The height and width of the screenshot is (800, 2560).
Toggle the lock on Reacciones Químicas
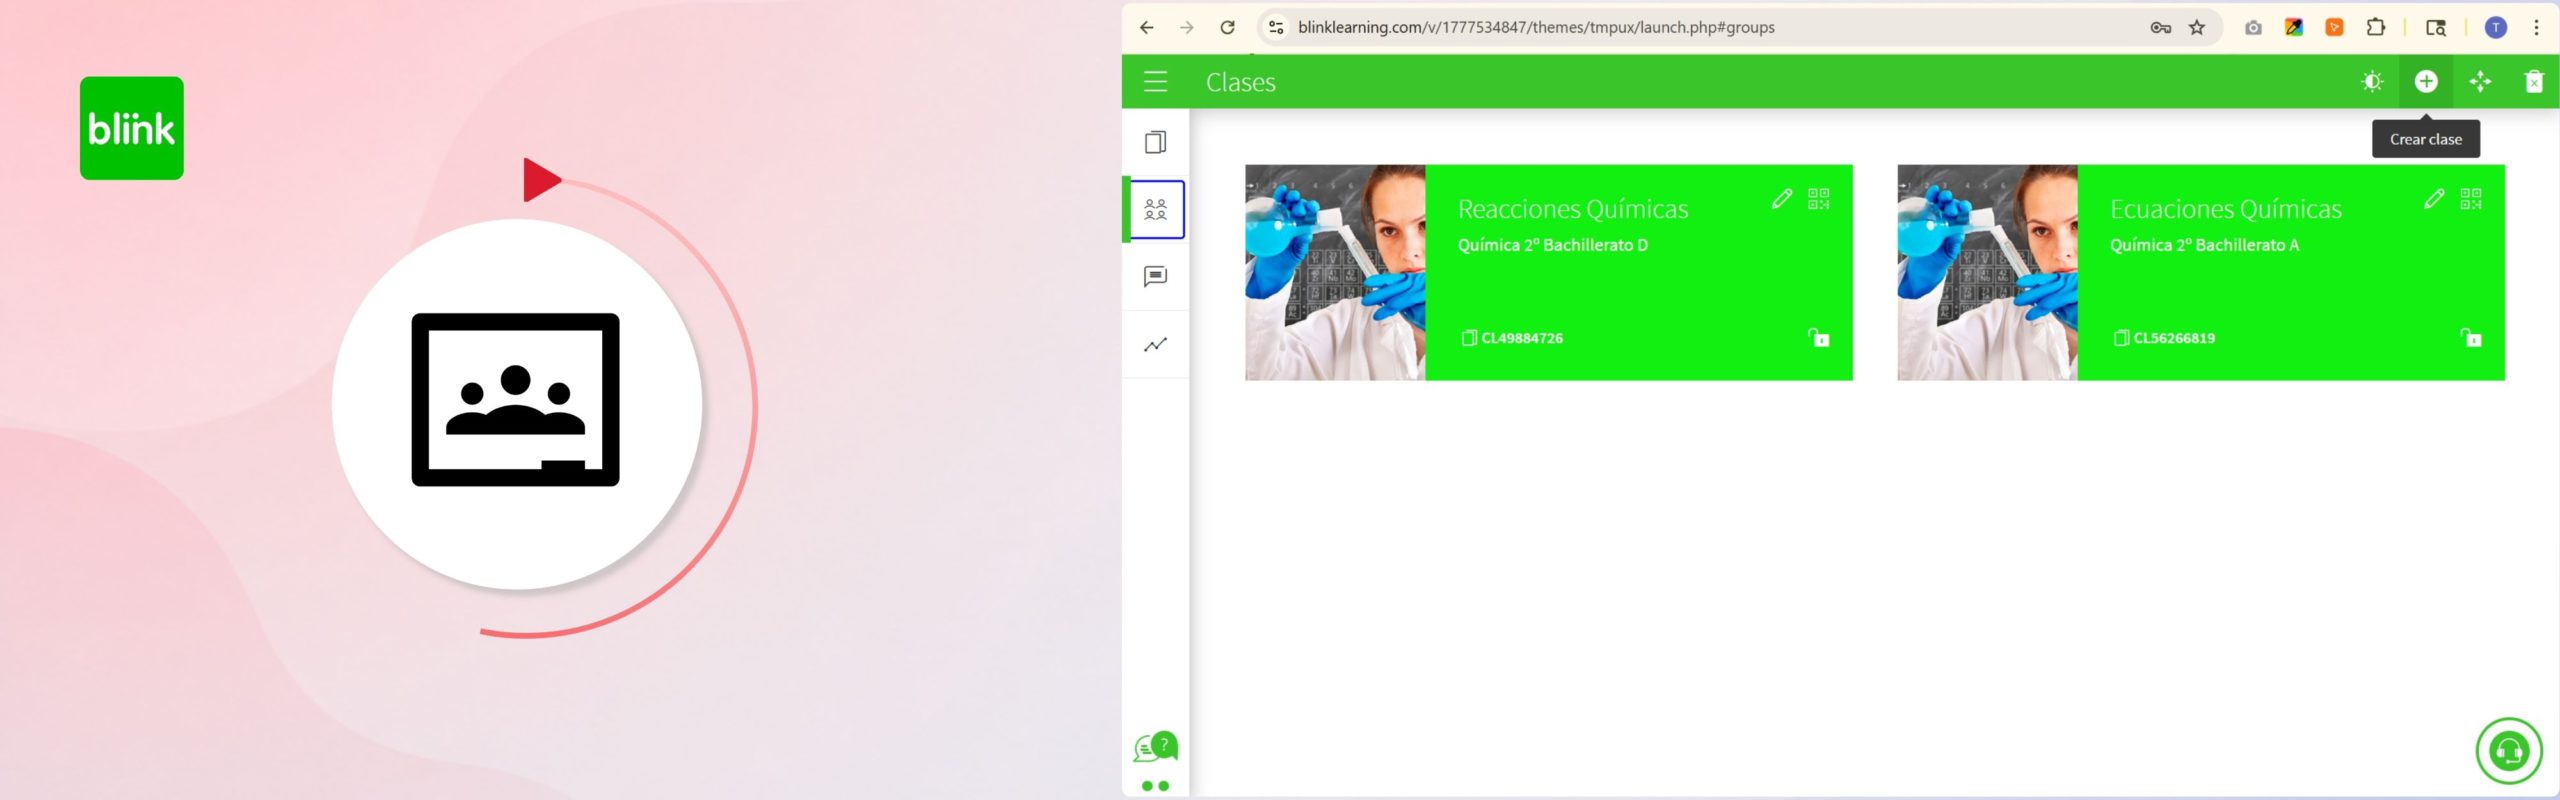[1818, 338]
